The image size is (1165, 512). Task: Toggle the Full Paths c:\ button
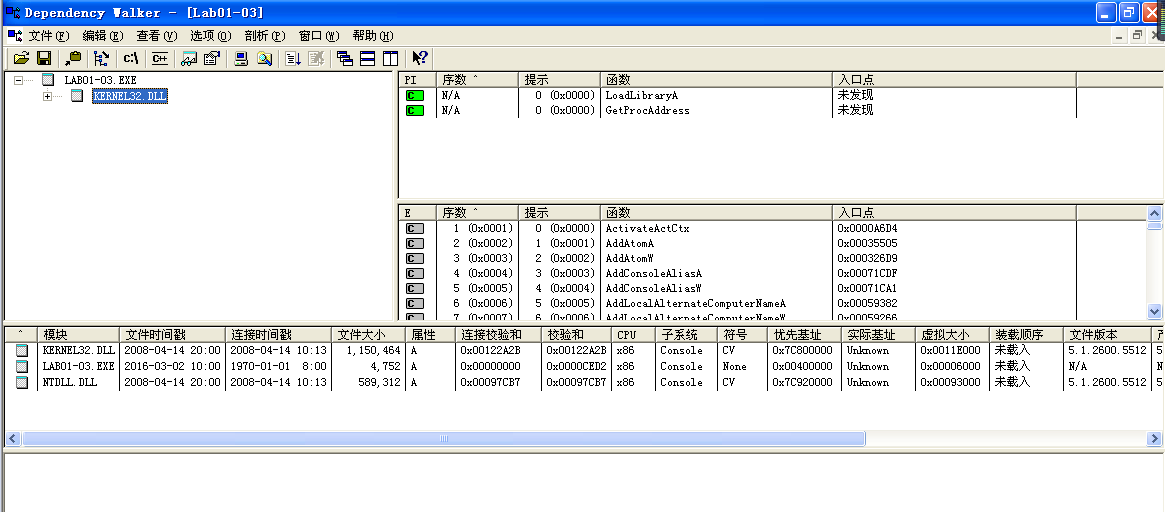pyautogui.click(x=131, y=59)
